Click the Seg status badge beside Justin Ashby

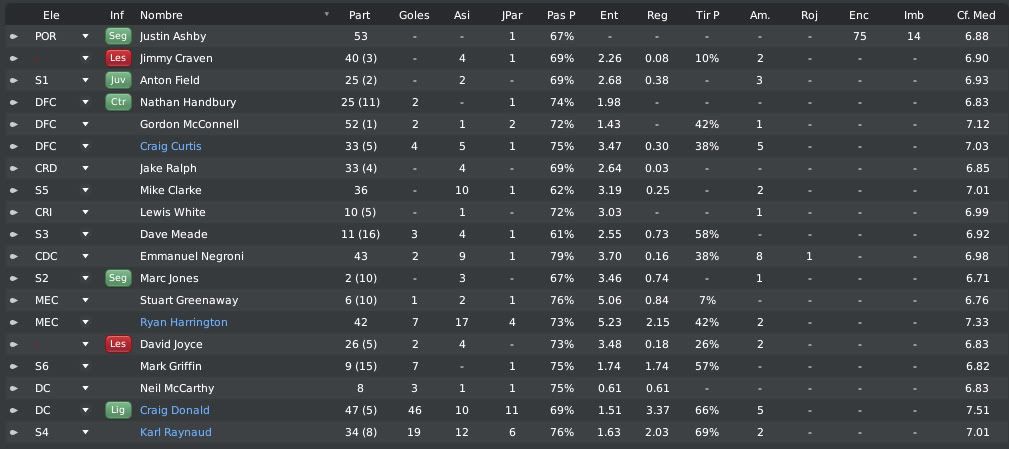pyautogui.click(x=118, y=37)
